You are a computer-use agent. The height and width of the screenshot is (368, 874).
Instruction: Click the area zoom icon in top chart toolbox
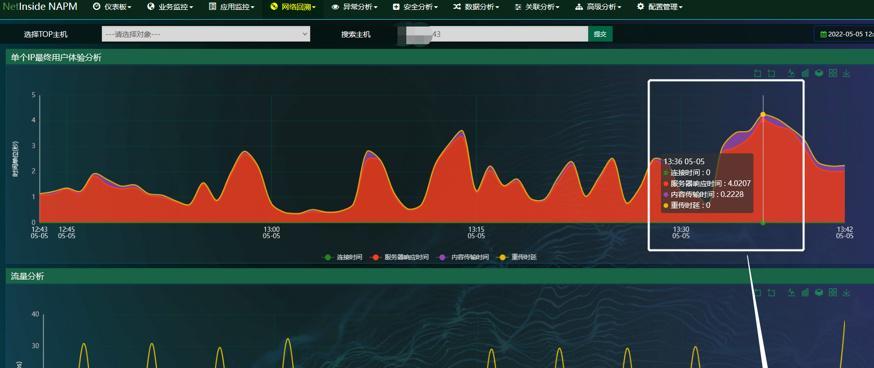(x=757, y=73)
